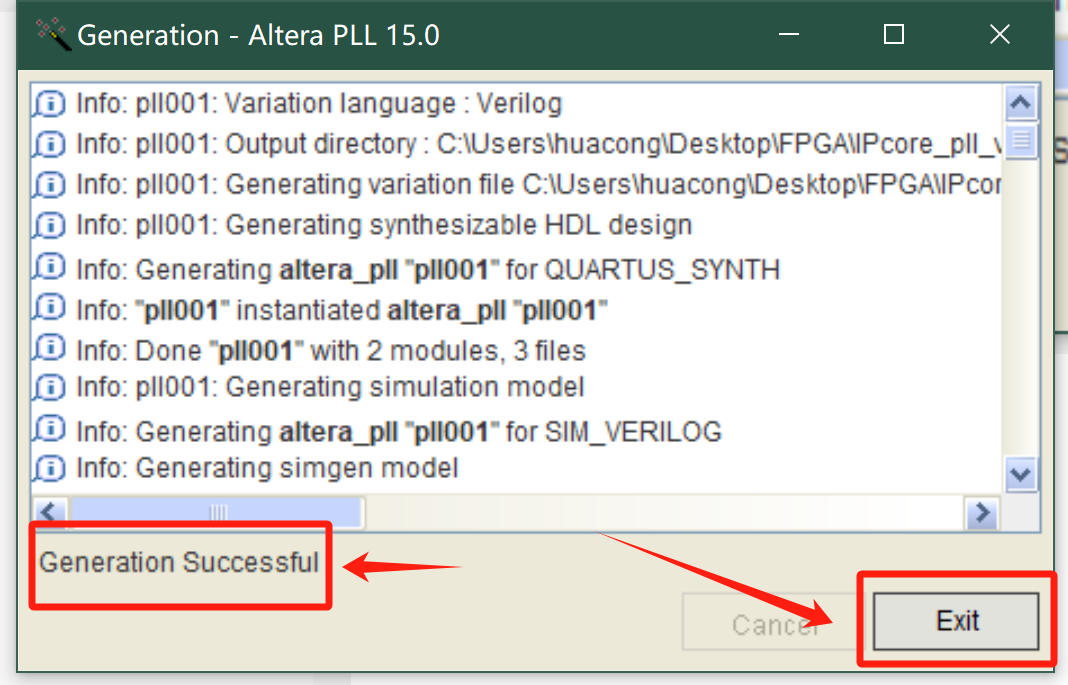
Task: Select the log line mentioning SIM_VERILOG
Action: 398,432
